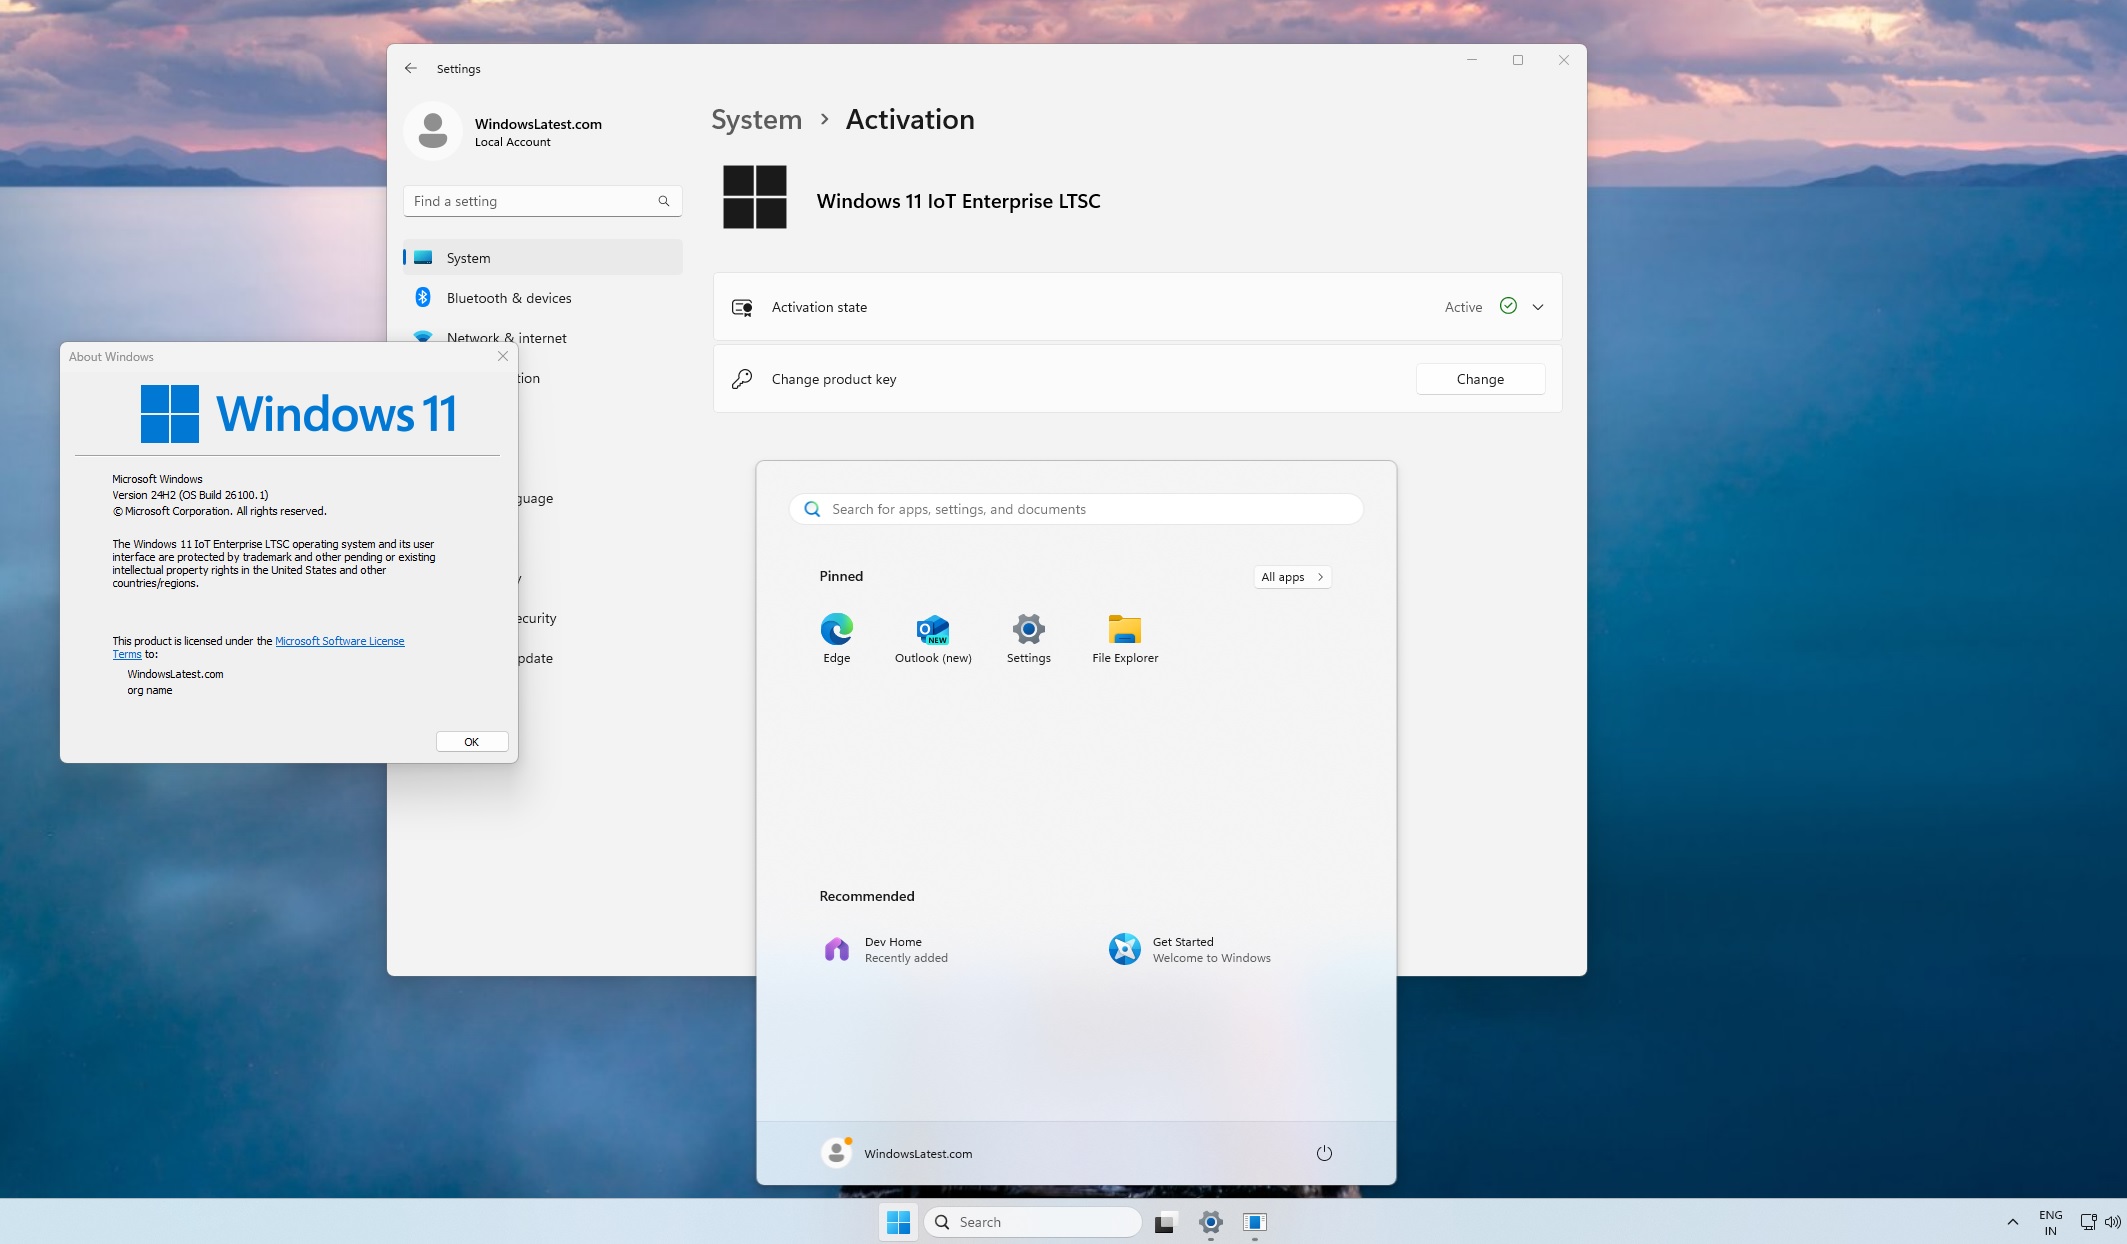Open Settings from pinned apps
Viewport: 2127px width, 1244px height.
click(1029, 629)
